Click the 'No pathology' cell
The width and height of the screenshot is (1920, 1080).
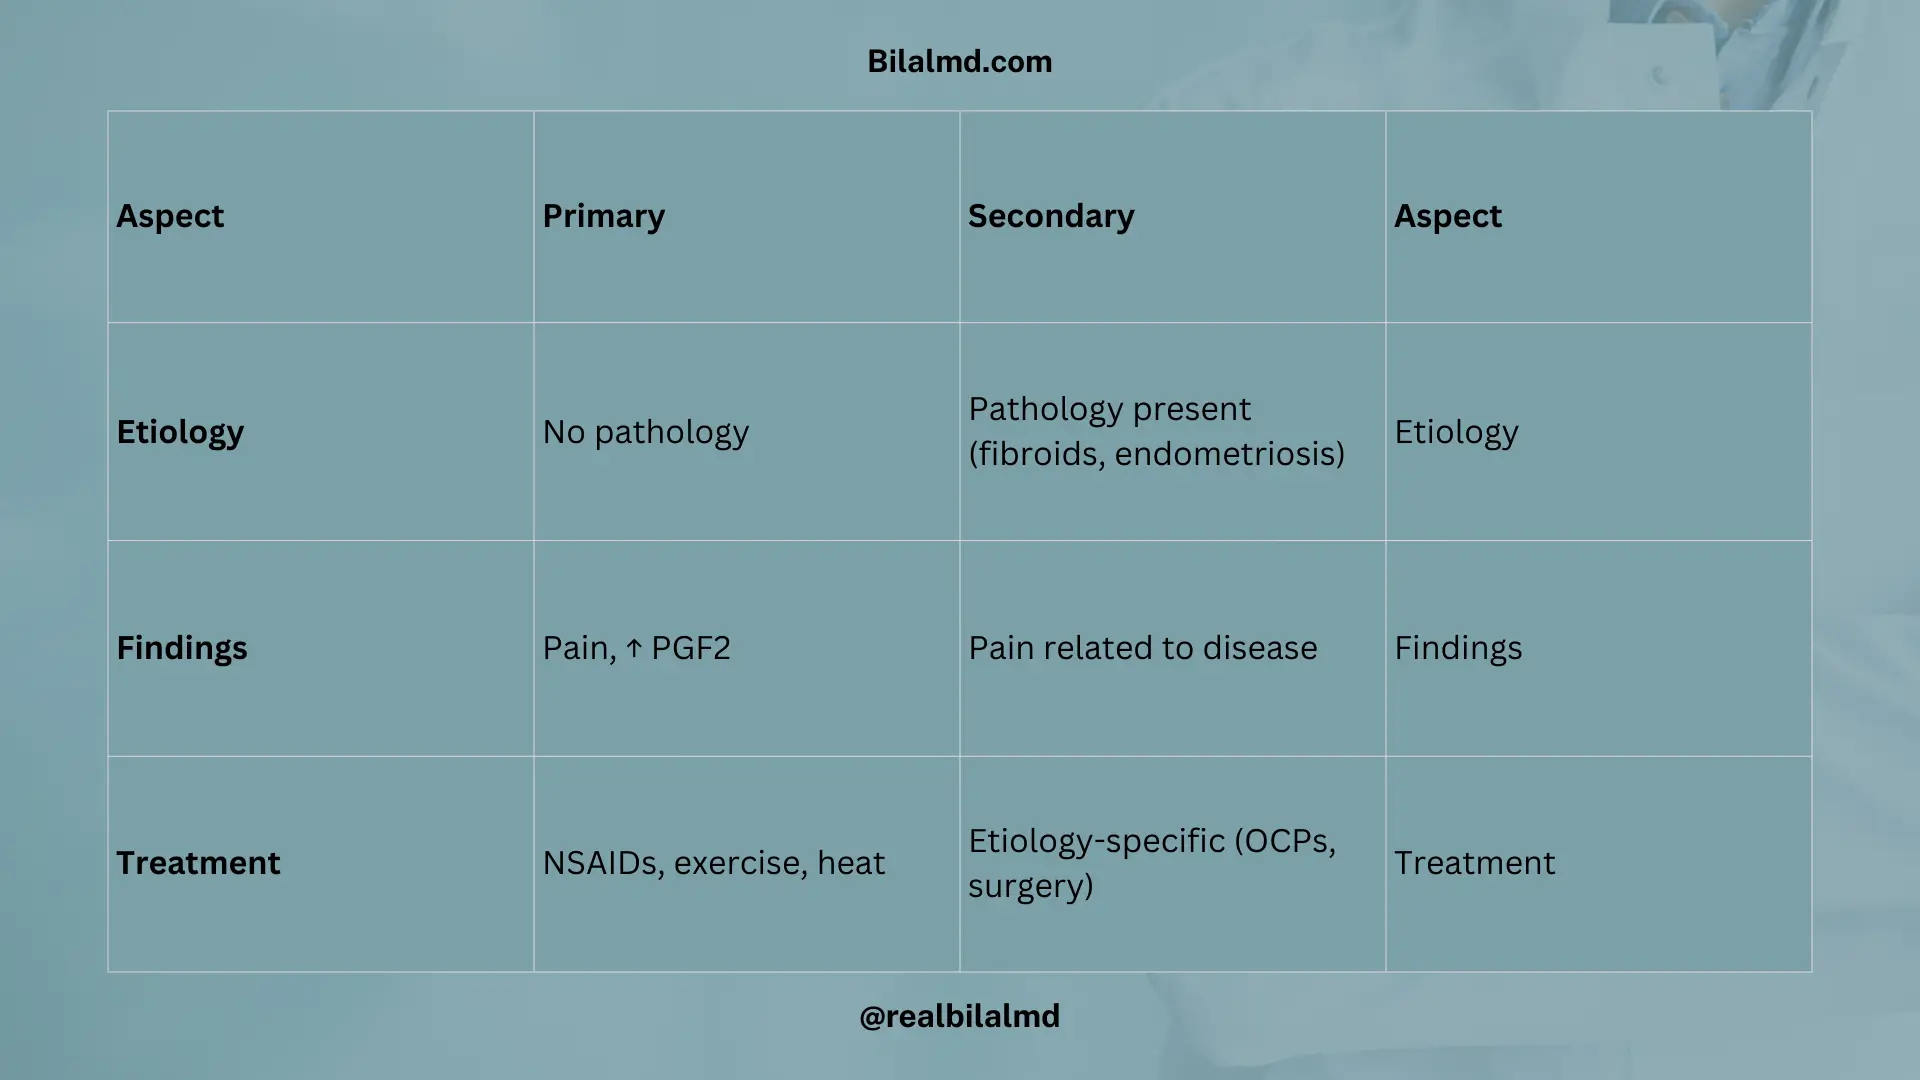(645, 432)
